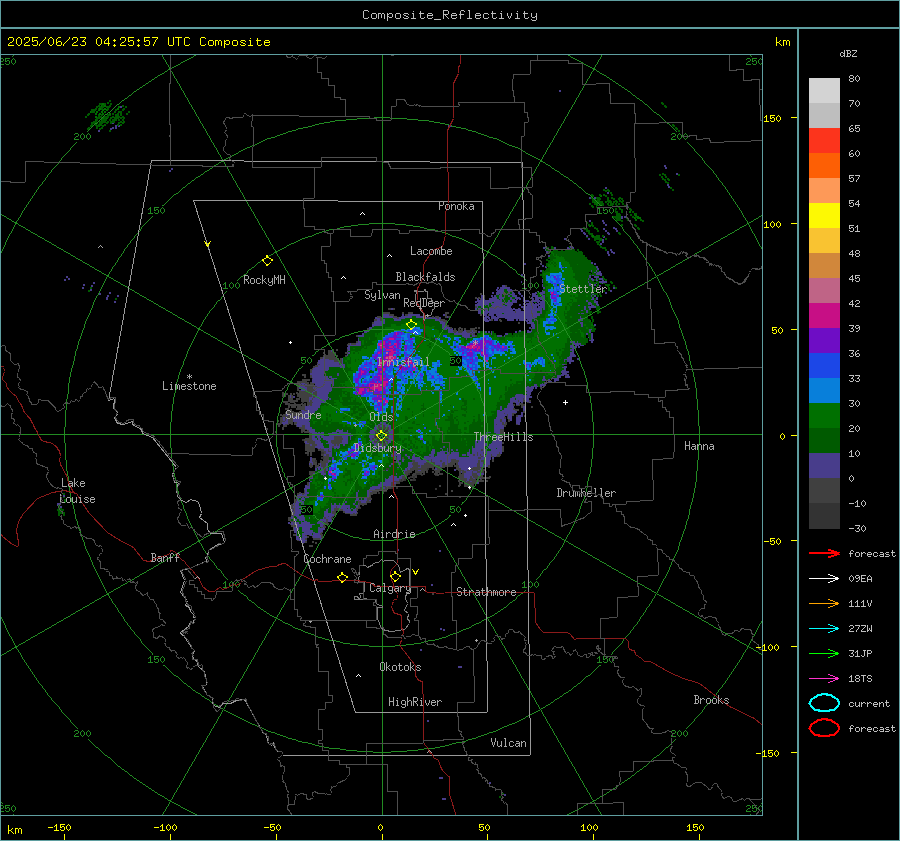Select the Blackfalds map label

425,277
